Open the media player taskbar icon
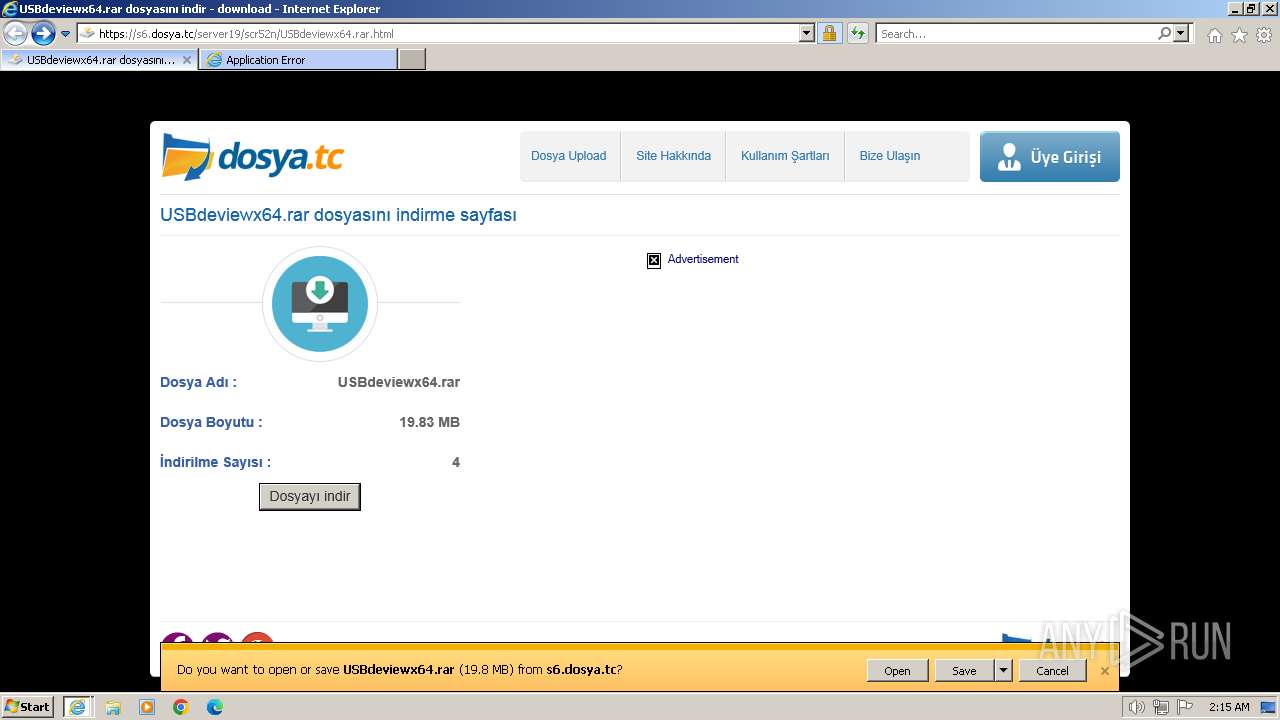The width and height of the screenshot is (1280, 720). [x=147, y=707]
